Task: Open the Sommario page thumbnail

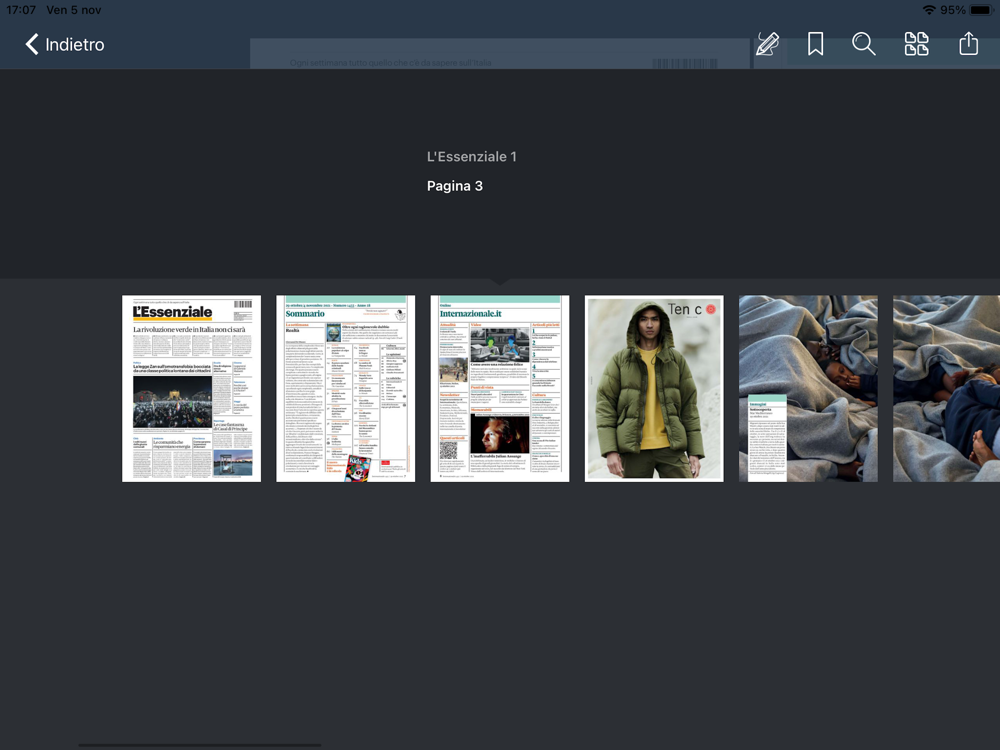Action: click(x=346, y=388)
